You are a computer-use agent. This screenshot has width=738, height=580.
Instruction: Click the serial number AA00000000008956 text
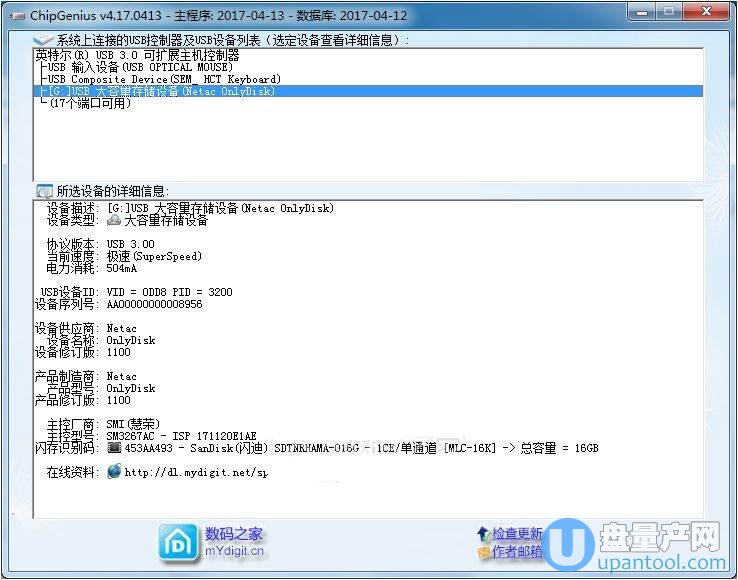[x=154, y=304]
